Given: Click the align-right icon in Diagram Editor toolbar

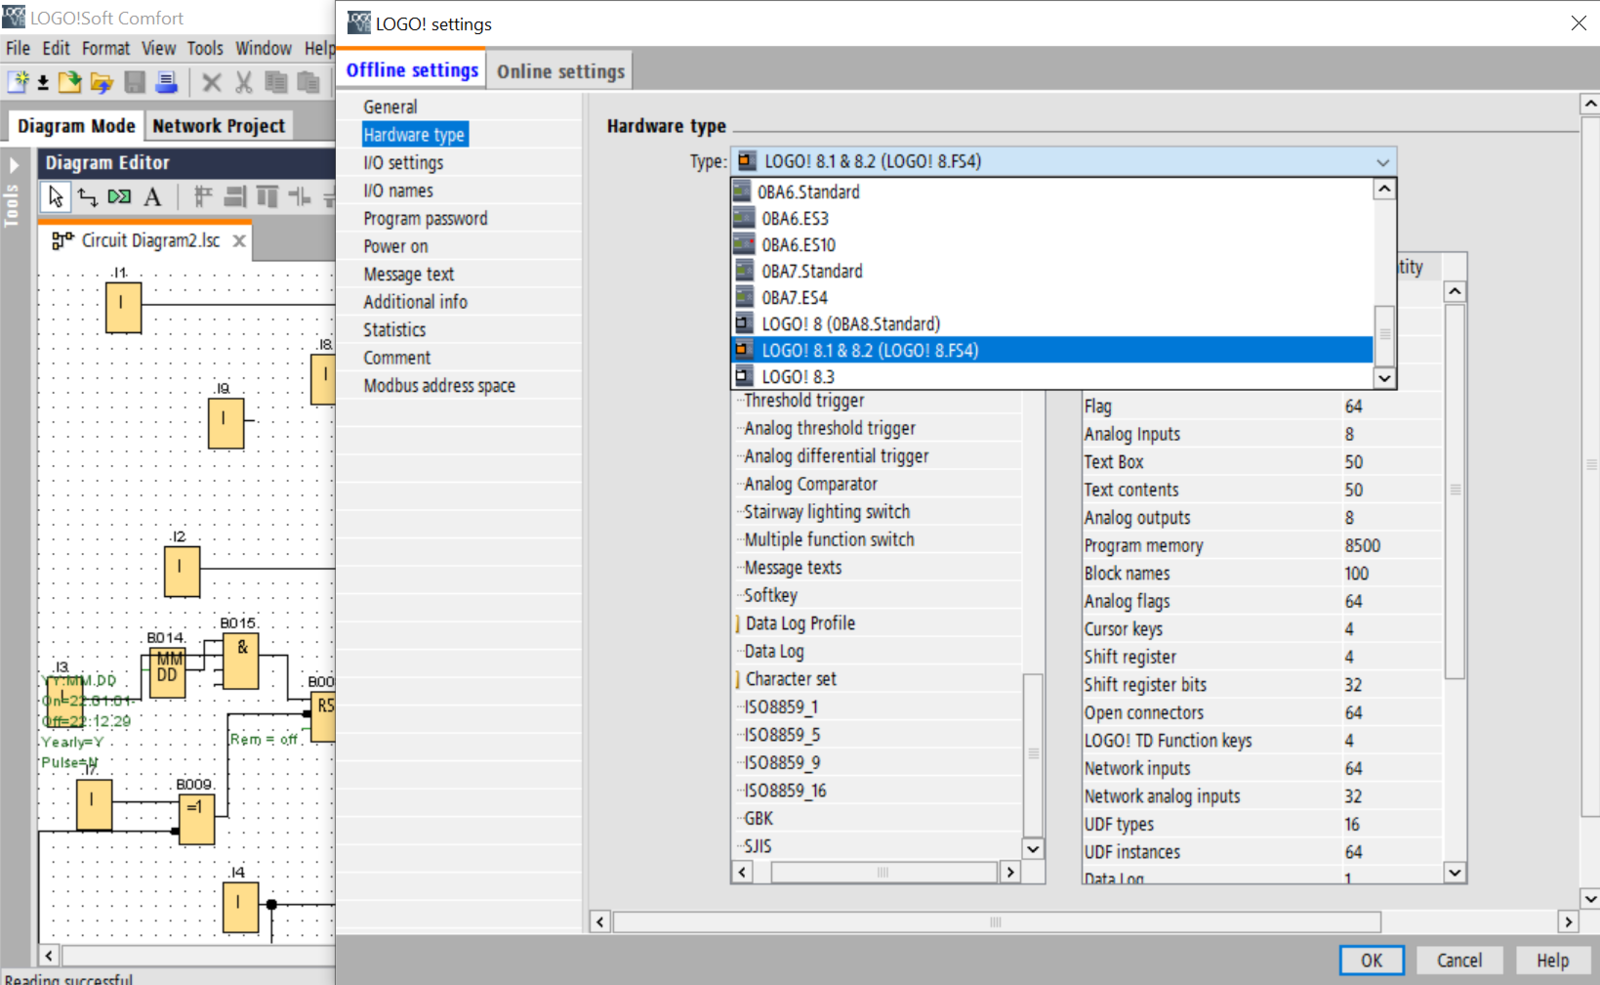Looking at the screenshot, I should coord(235,197).
